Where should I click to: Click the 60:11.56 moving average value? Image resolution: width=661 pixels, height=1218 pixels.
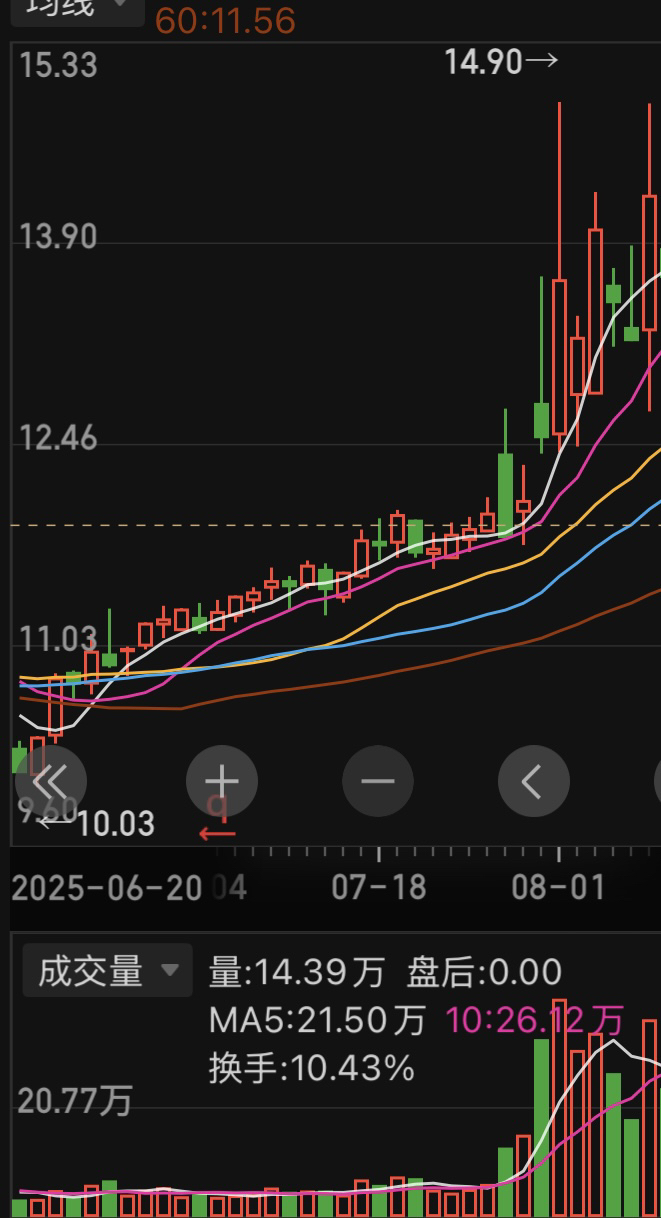pos(225,20)
